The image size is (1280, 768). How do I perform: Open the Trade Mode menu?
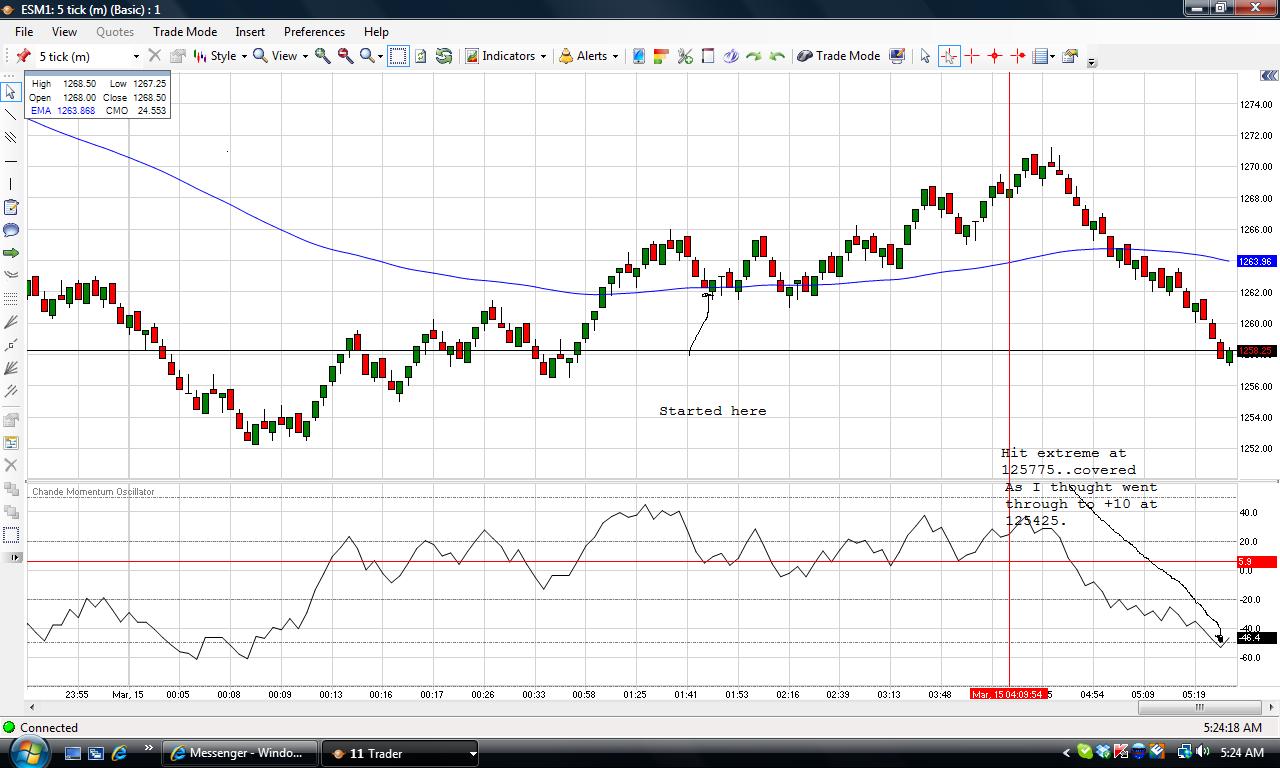point(185,32)
